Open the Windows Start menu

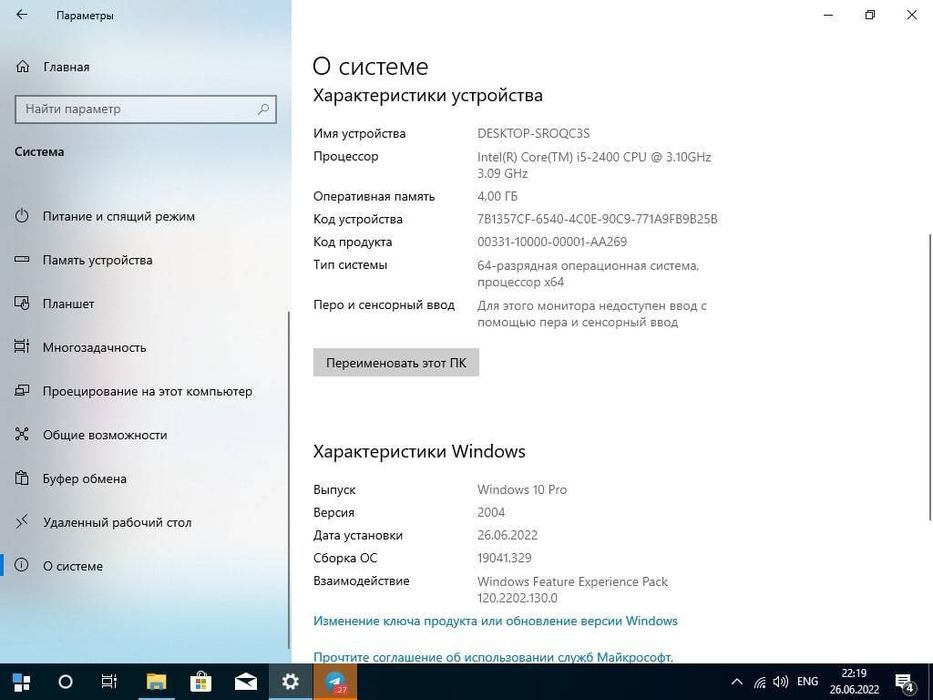click(21, 682)
